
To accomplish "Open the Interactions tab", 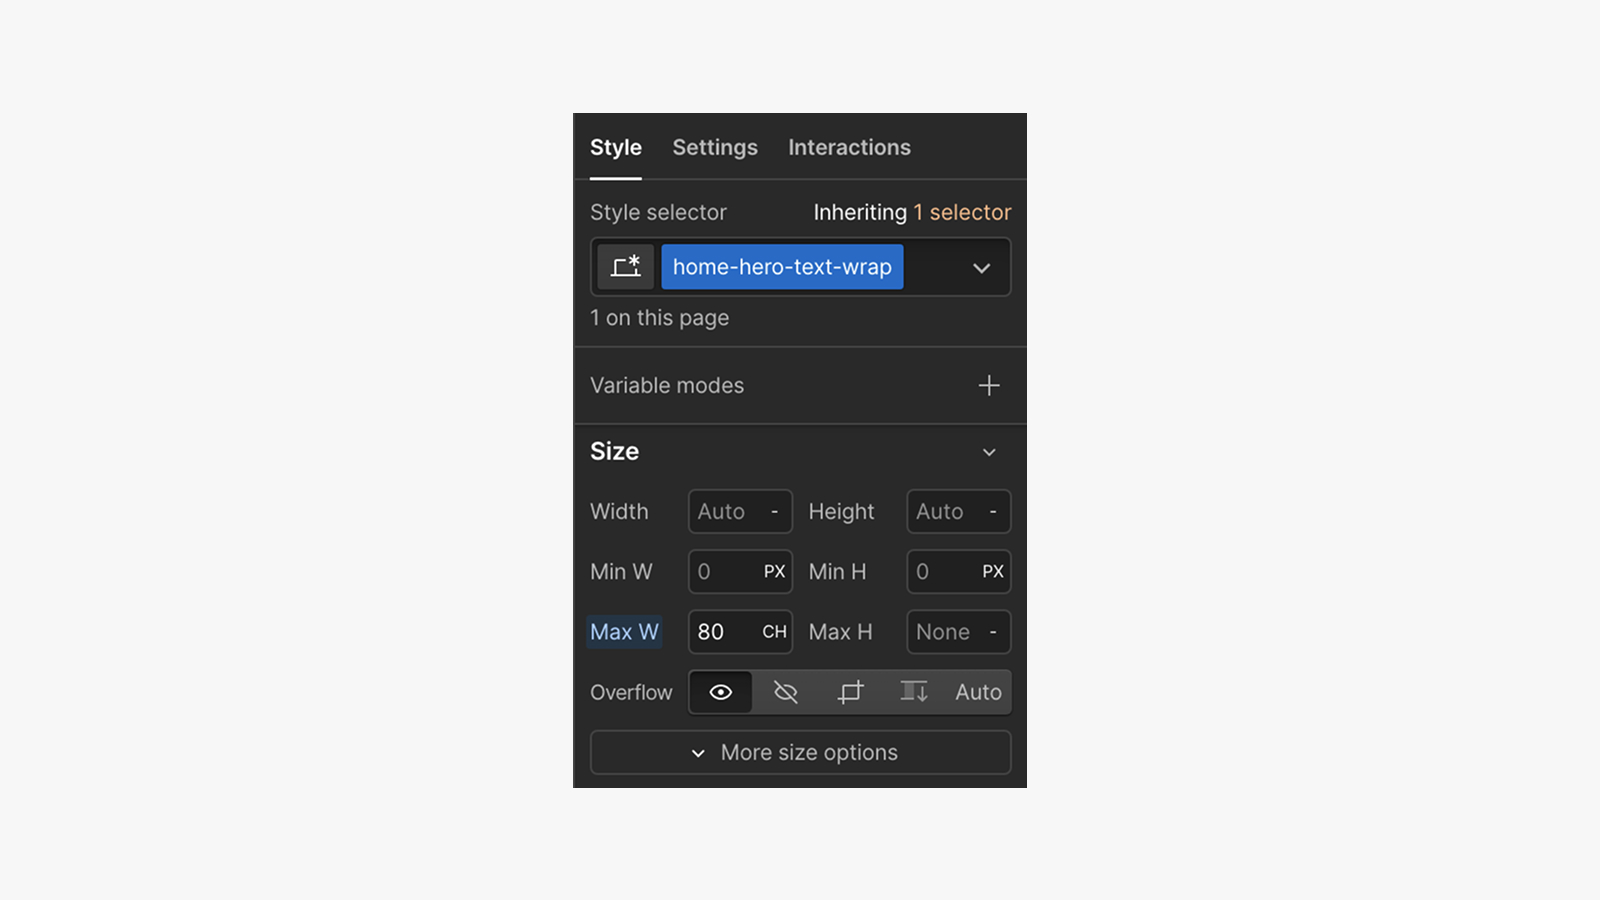I will 849,147.
